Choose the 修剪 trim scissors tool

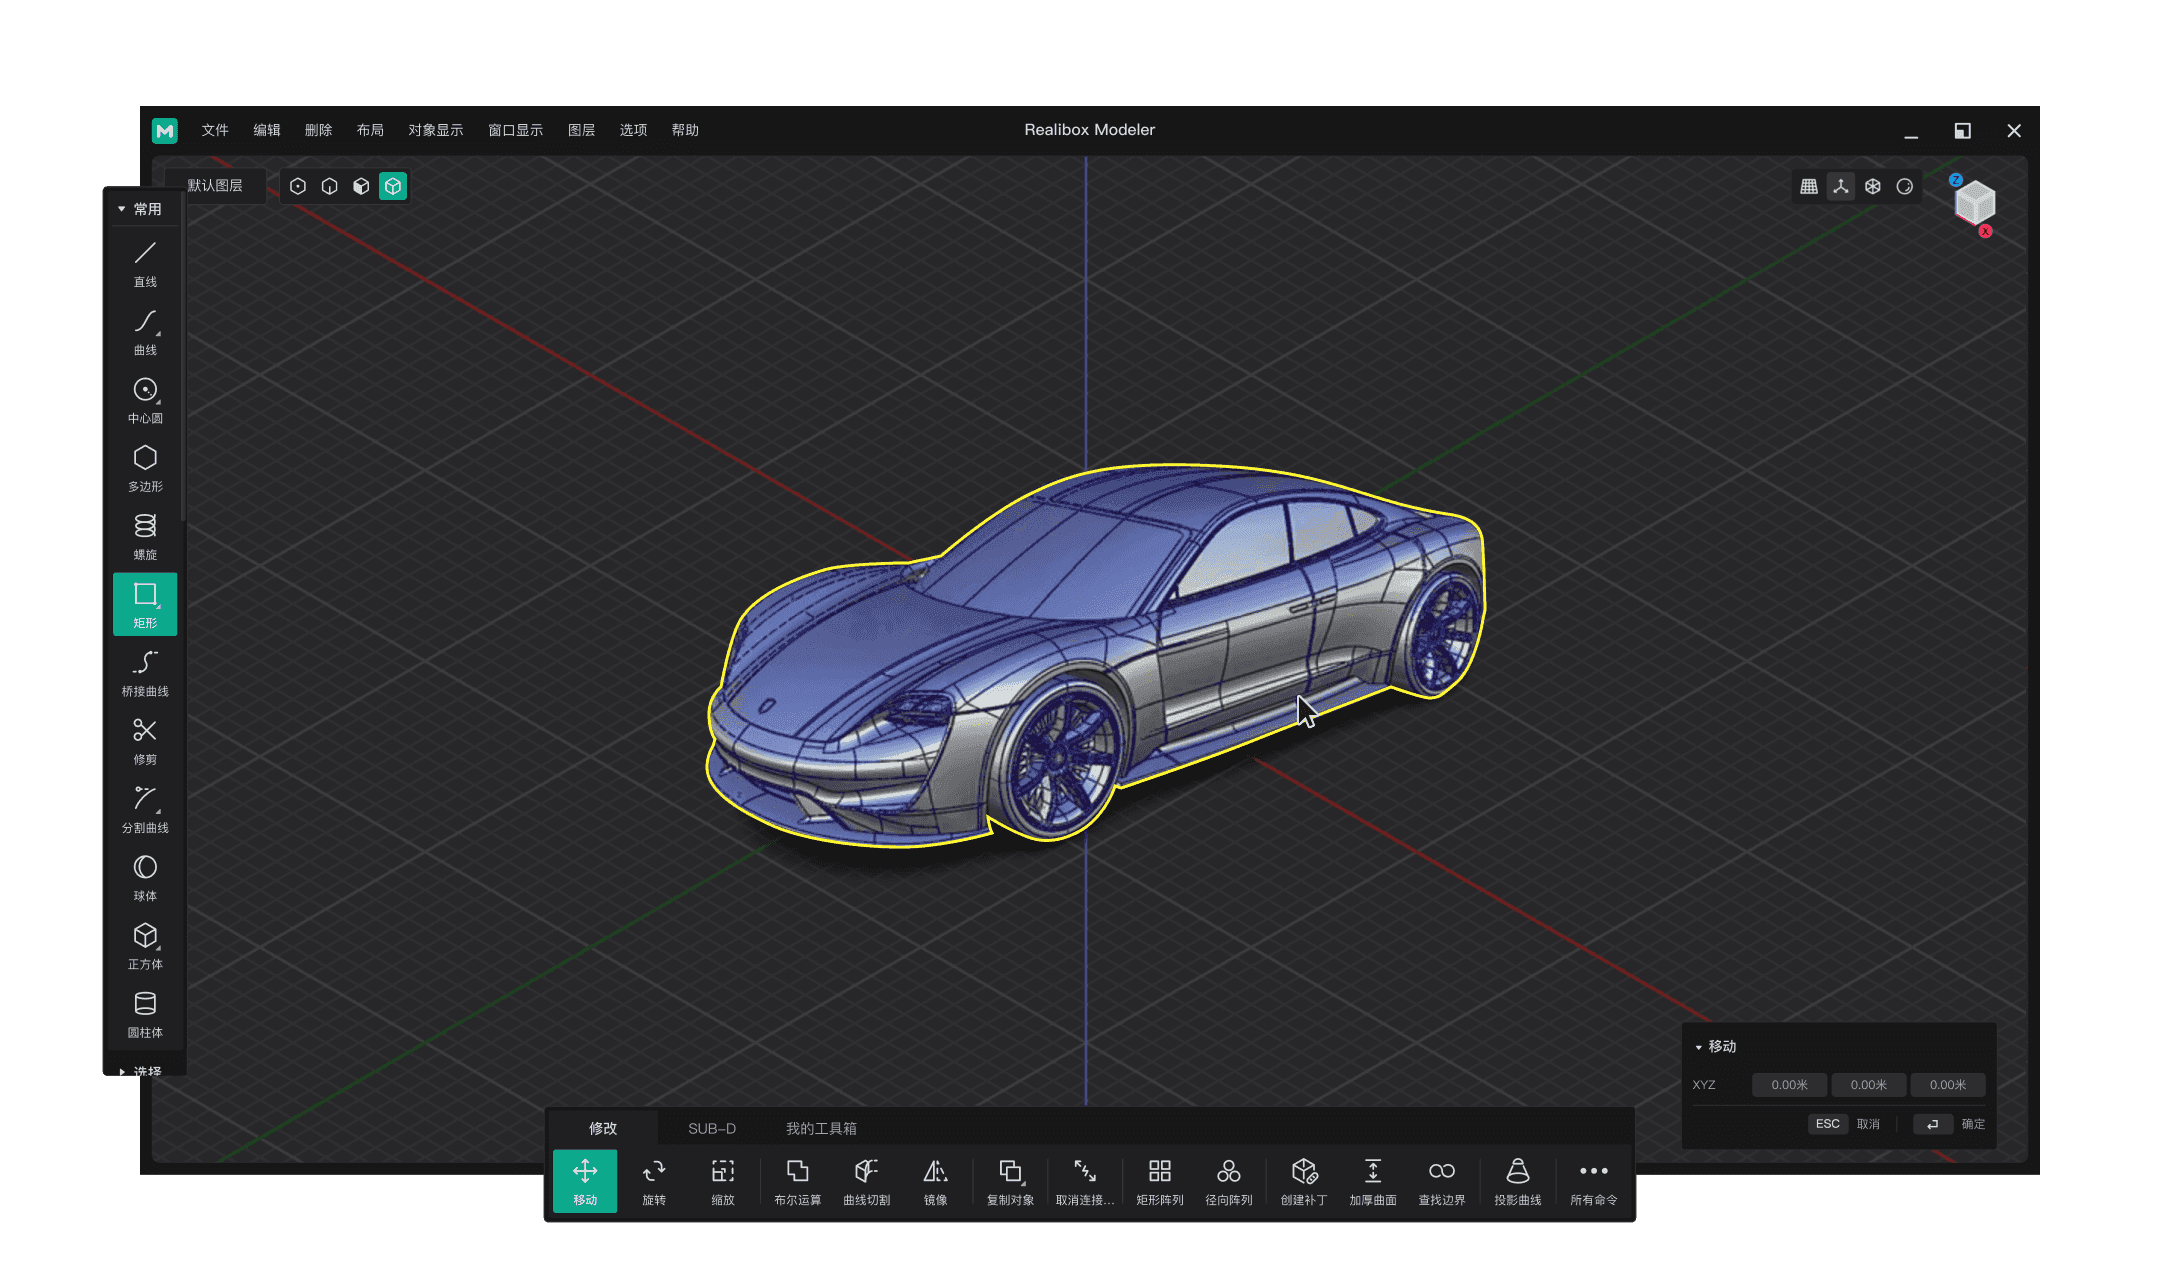(145, 740)
